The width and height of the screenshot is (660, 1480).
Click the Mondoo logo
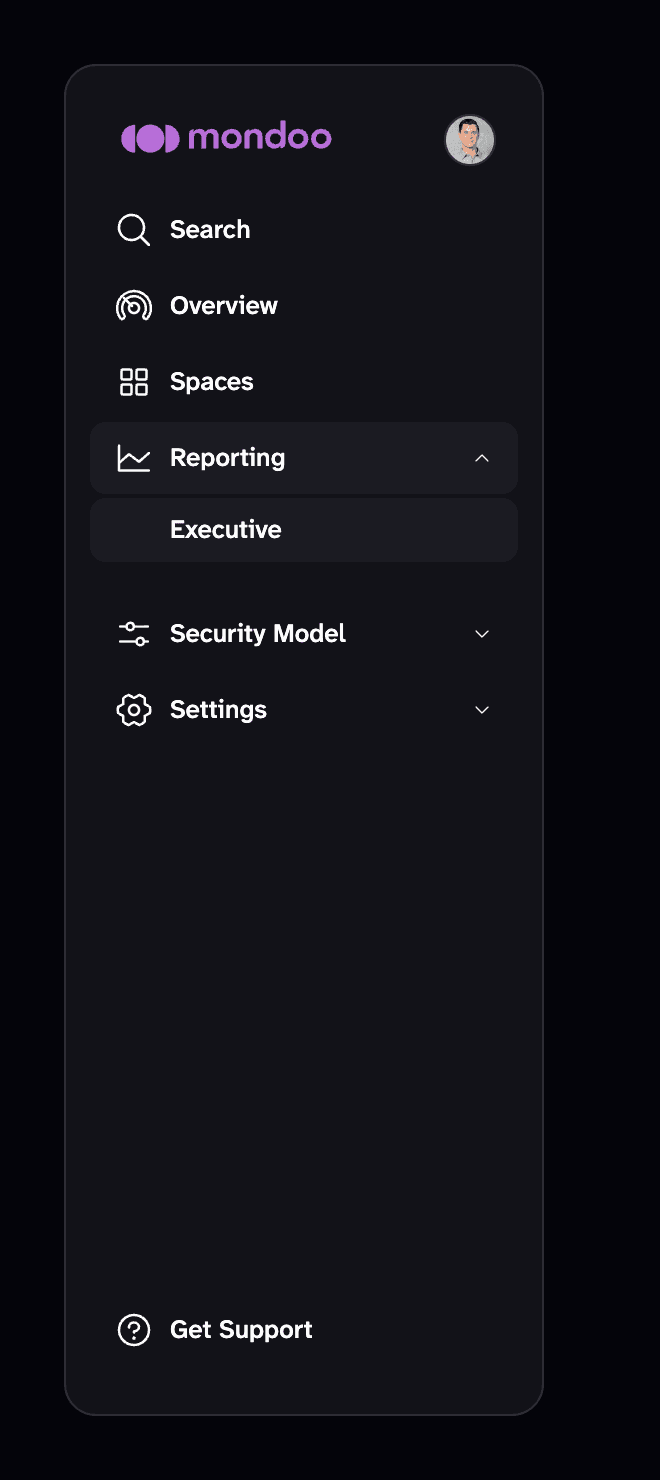(x=226, y=138)
